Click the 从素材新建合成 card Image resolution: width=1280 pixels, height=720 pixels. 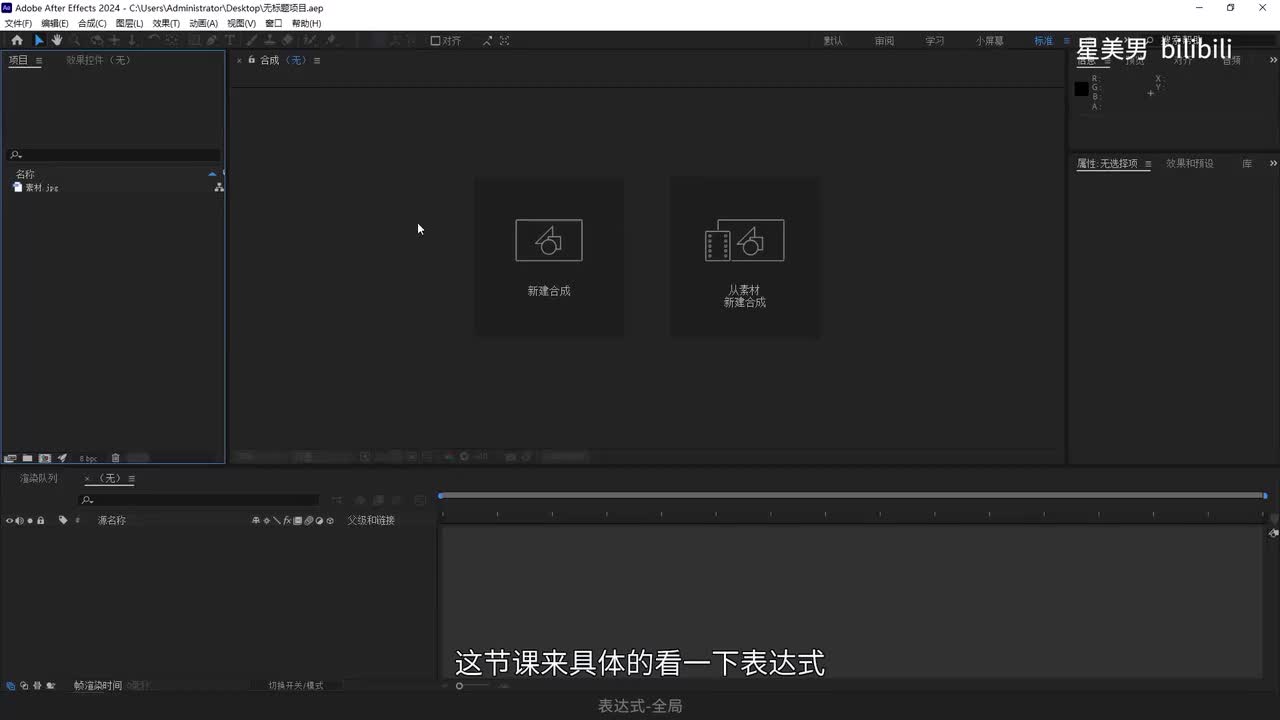[x=745, y=257]
